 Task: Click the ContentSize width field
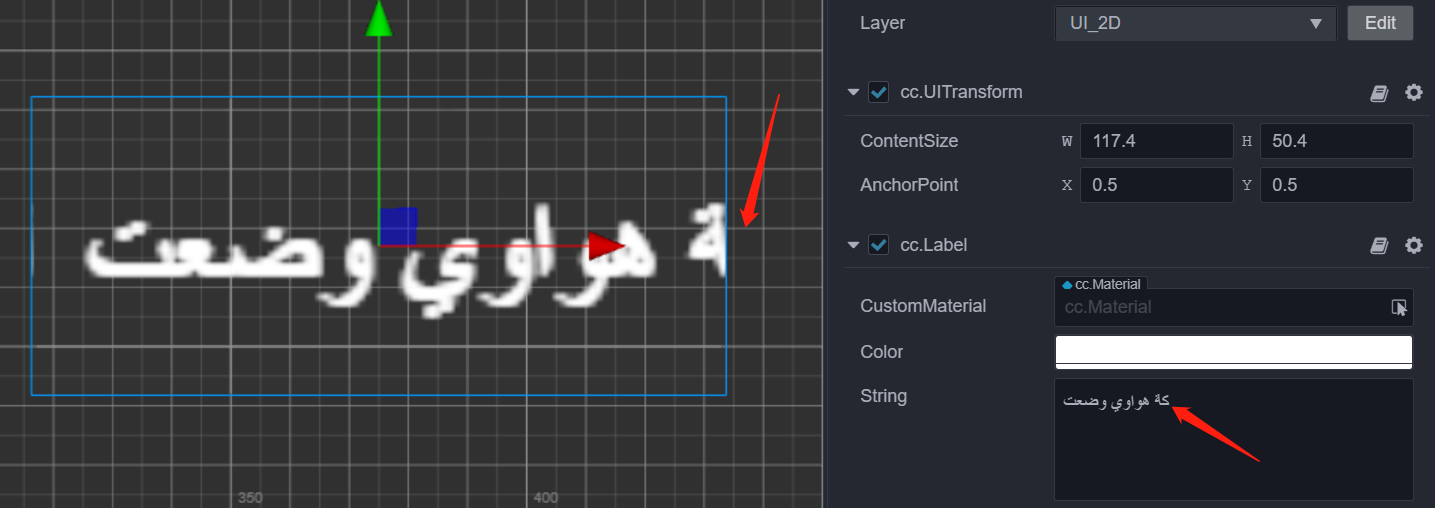(1156, 141)
